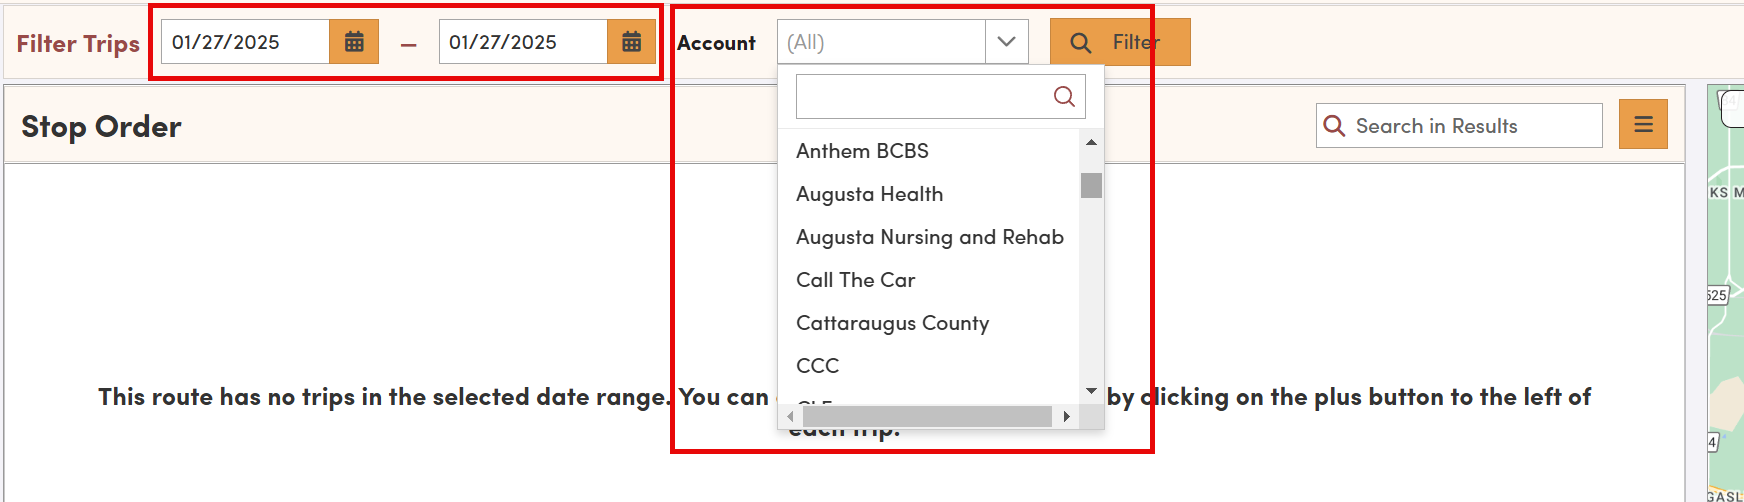Screen dimensions: 1744x502
Task: Open the start date calendar picker
Action: pyautogui.click(x=354, y=42)
